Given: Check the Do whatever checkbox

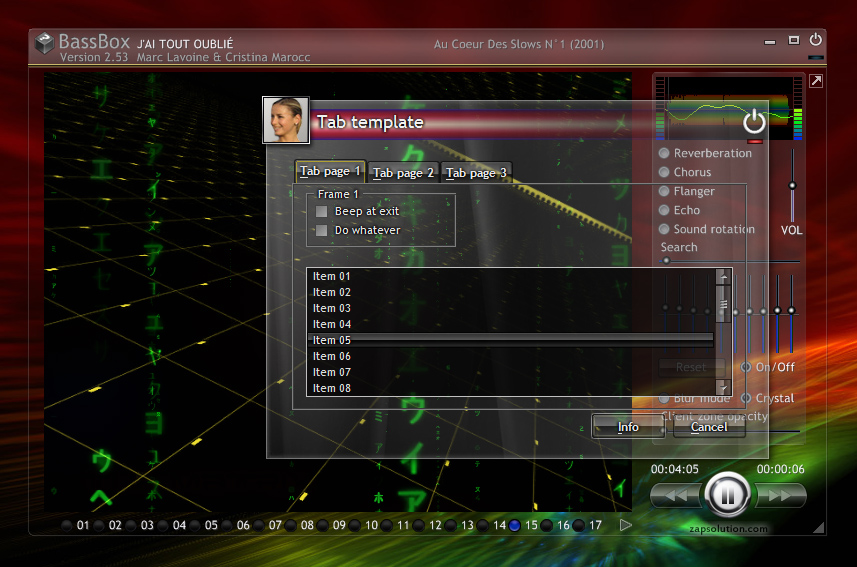Looking at the screenshot, I should tap(321, 230).
